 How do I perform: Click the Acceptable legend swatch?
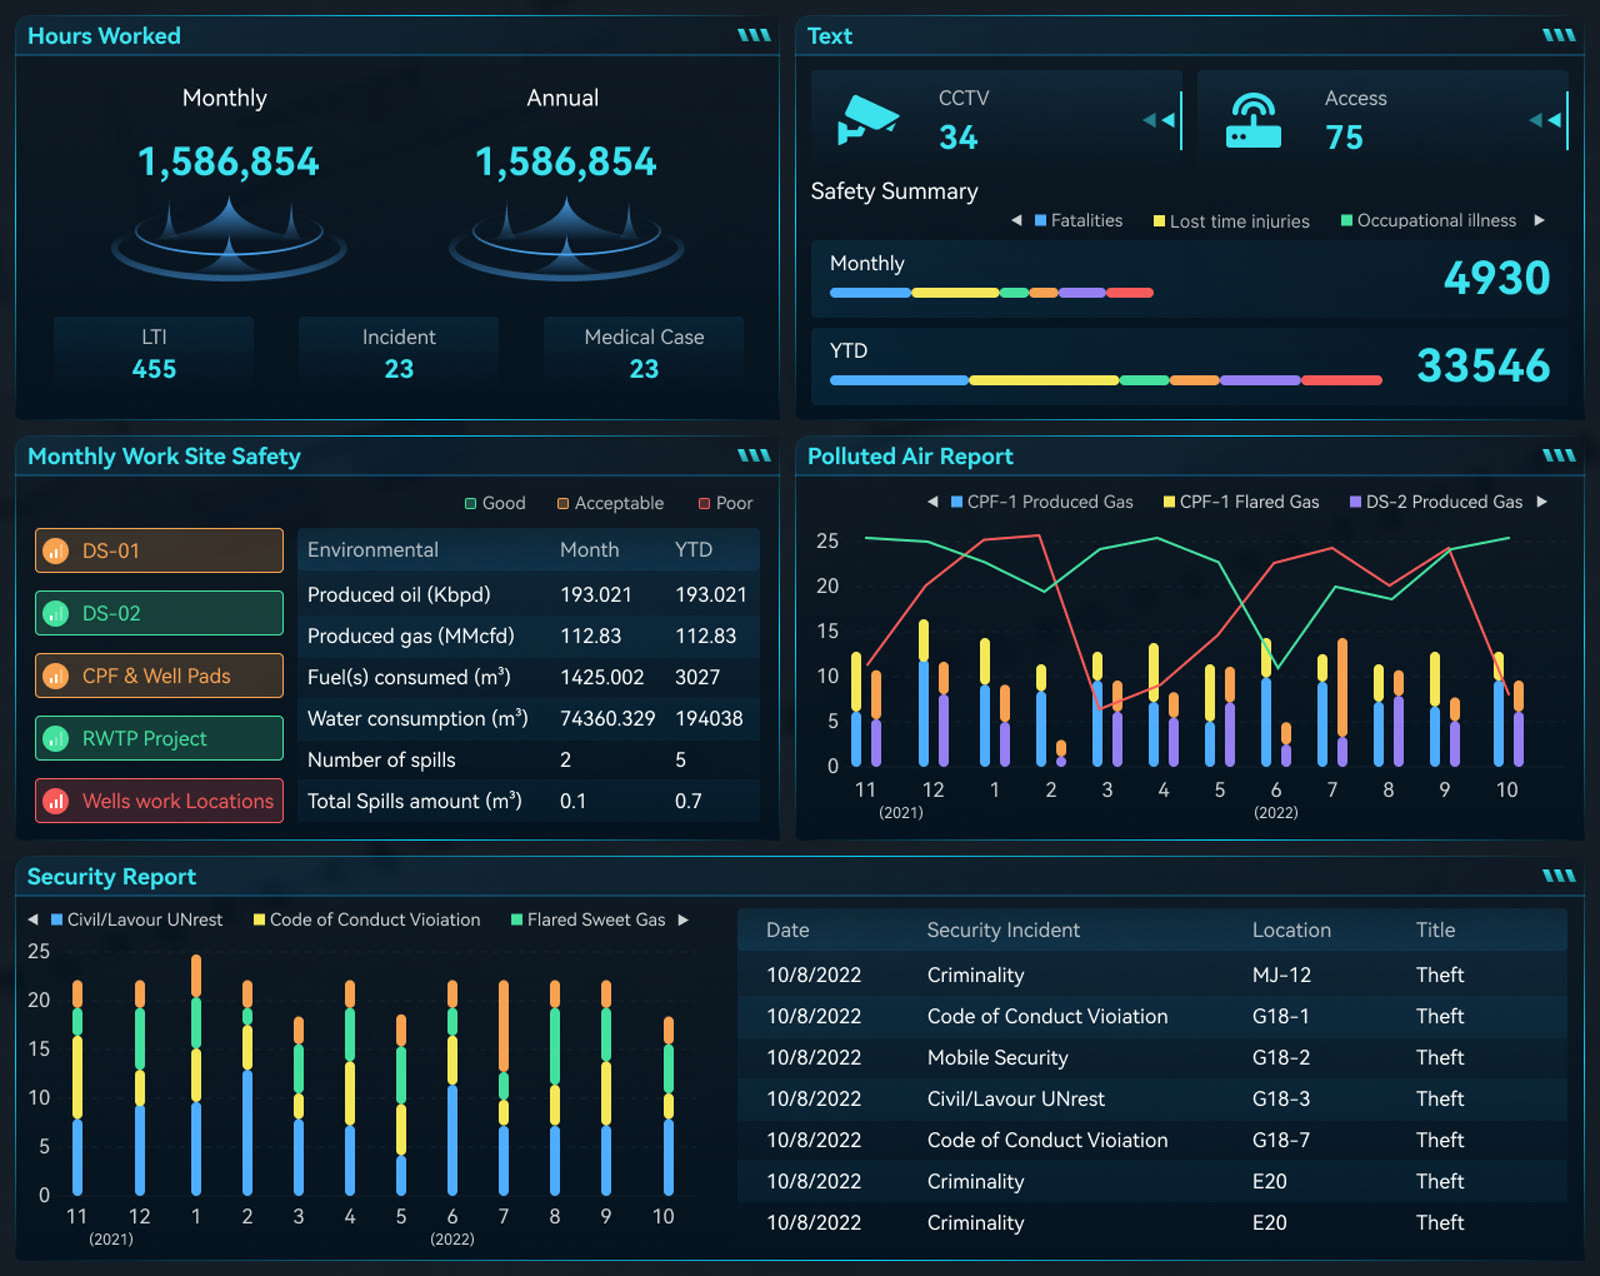tap(563, 503)
